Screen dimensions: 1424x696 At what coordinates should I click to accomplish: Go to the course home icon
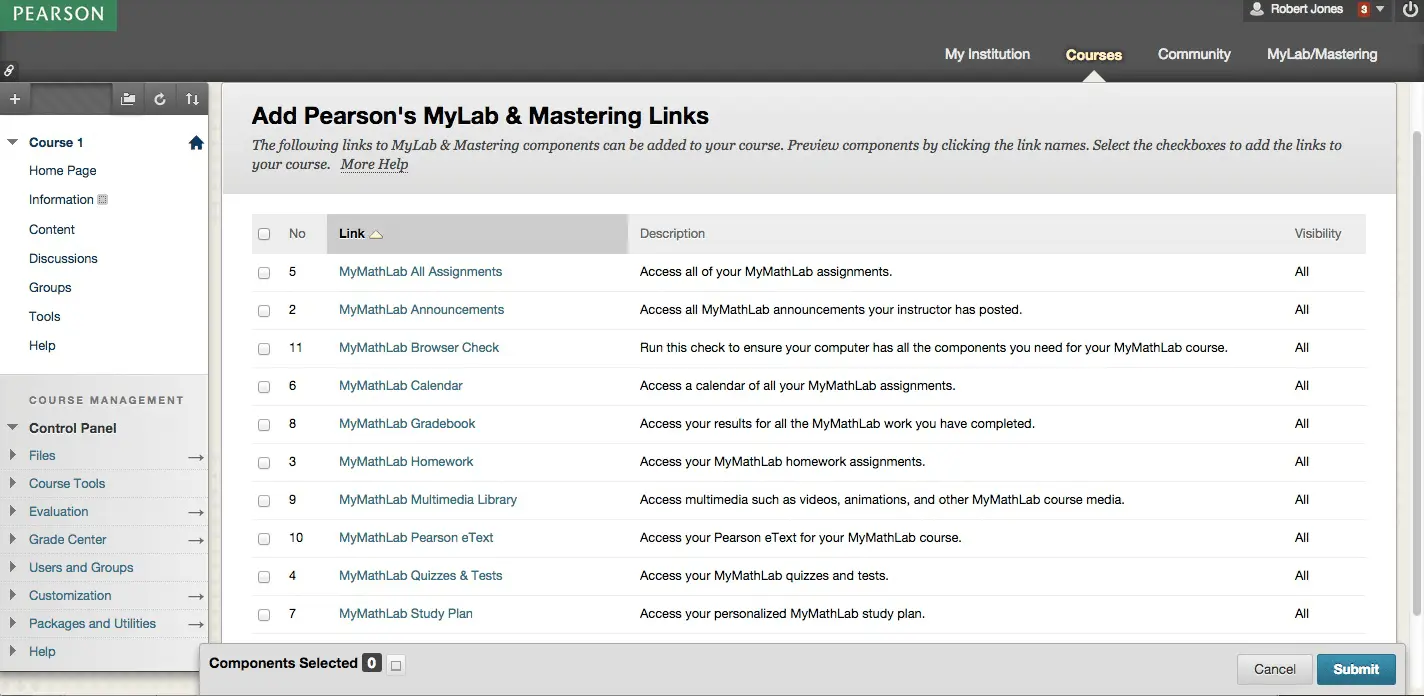[x=196, y=143]
